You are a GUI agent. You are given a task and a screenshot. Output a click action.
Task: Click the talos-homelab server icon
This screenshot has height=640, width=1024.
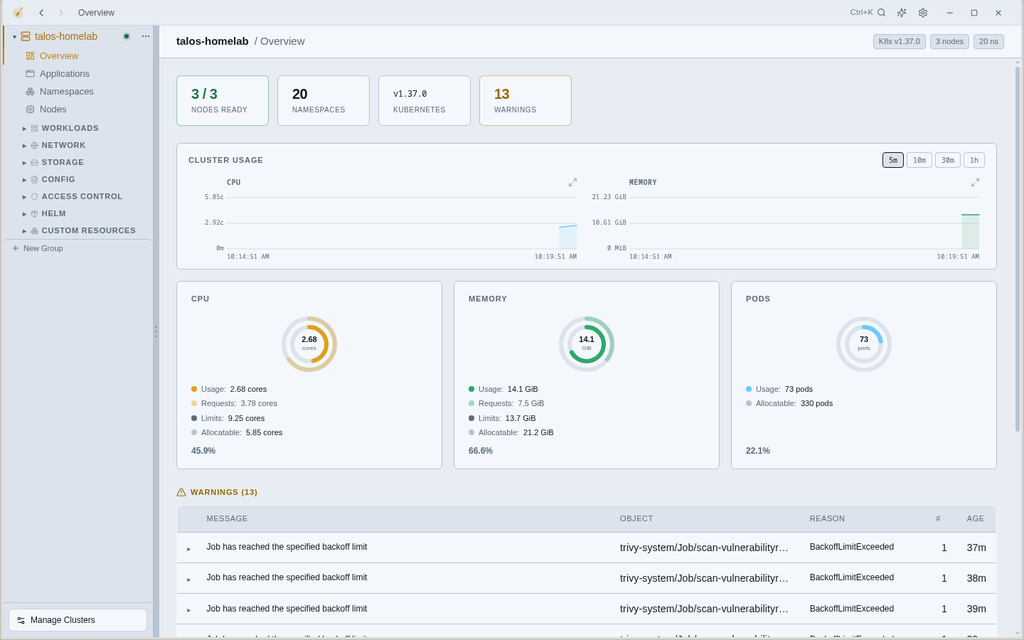(25, 37)
